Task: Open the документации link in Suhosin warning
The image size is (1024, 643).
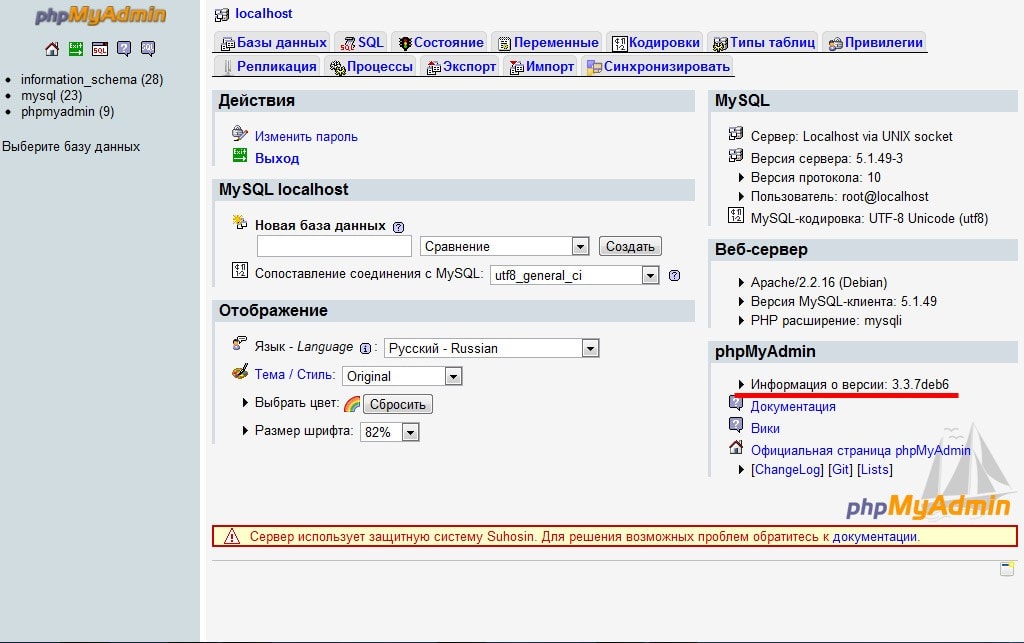Action: (x=874, y=537)
